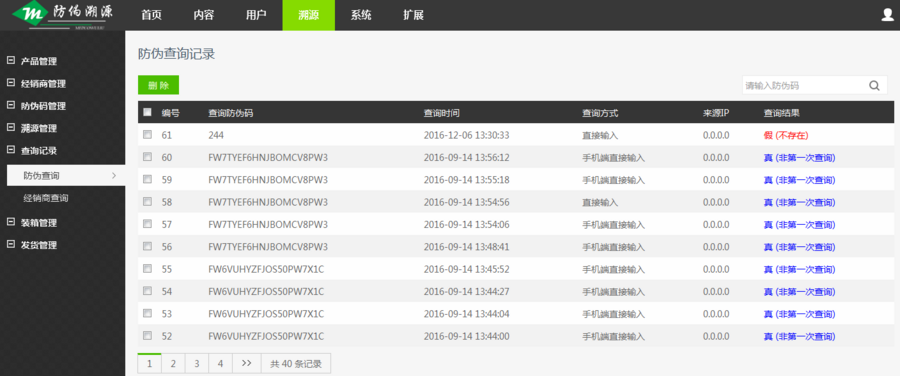This screenshot has height=376, width=900.
Task: Click FW6VUHYZFJOS50PW7X1C in record 54 row
Action: coord(266,292)
